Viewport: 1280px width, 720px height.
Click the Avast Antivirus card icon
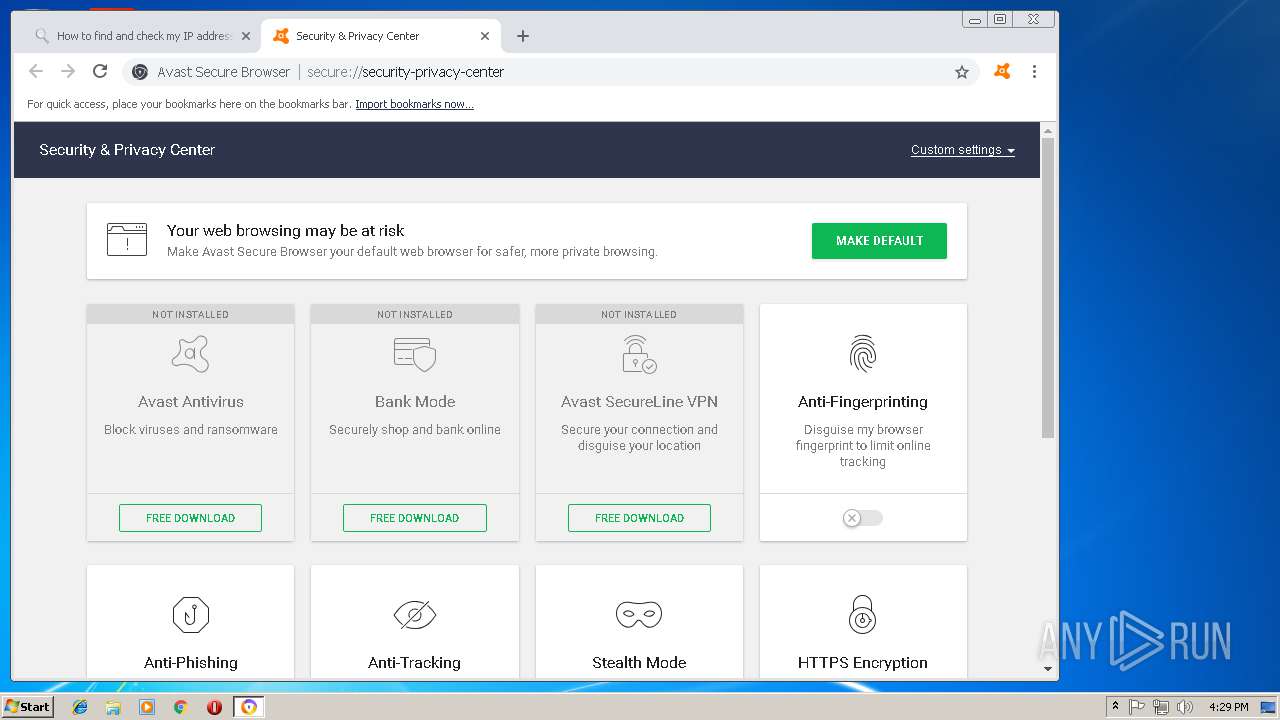coord(190,354)
